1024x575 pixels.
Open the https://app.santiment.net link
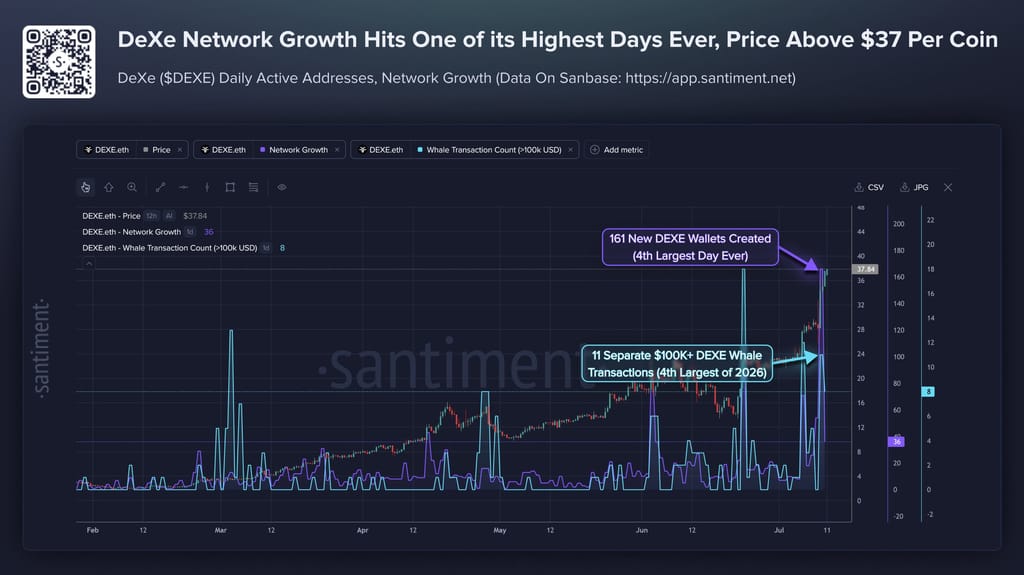coord(711,78)
